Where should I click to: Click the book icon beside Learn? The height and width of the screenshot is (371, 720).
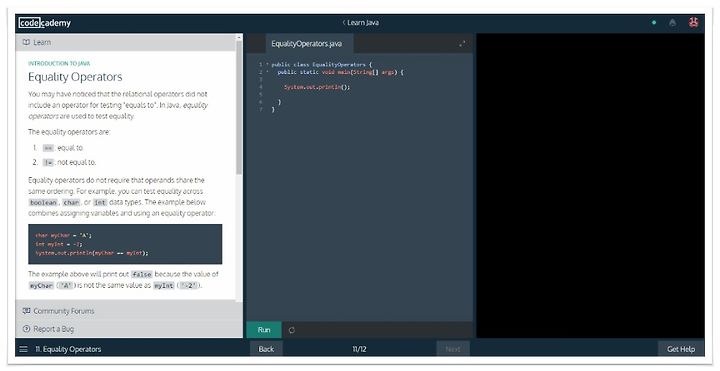[26, 42]
